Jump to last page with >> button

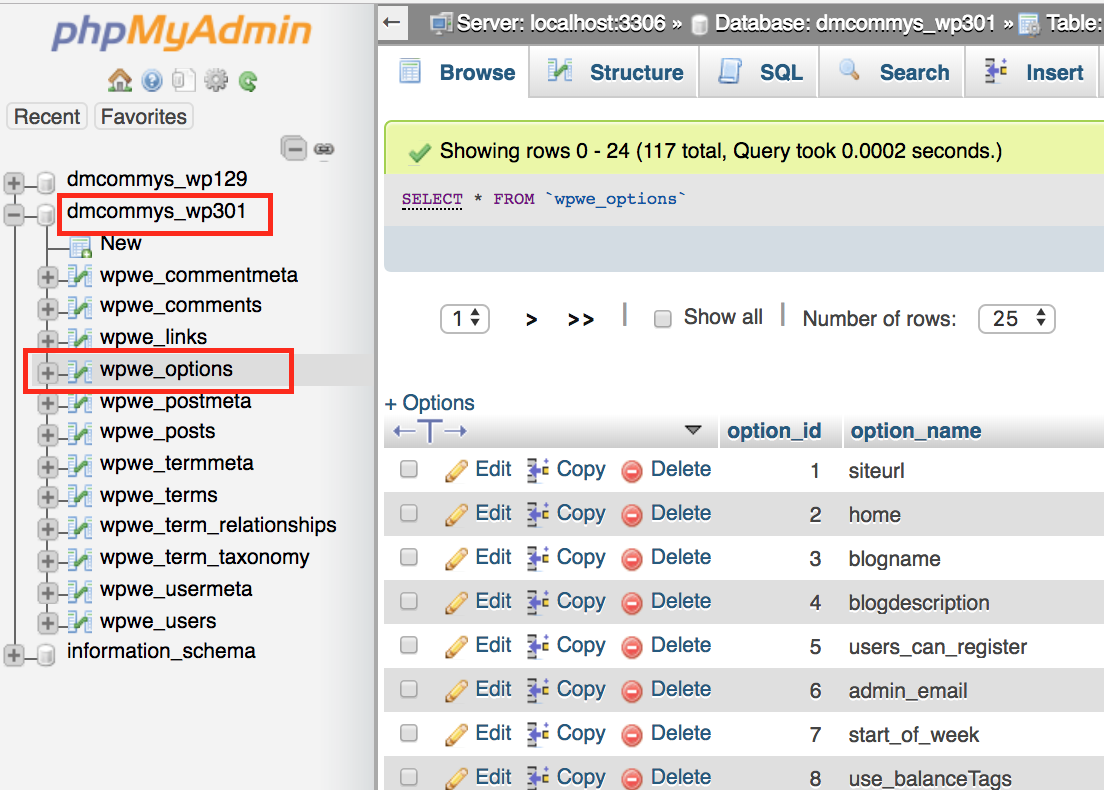pyautogui.click(x=581, y=320)
